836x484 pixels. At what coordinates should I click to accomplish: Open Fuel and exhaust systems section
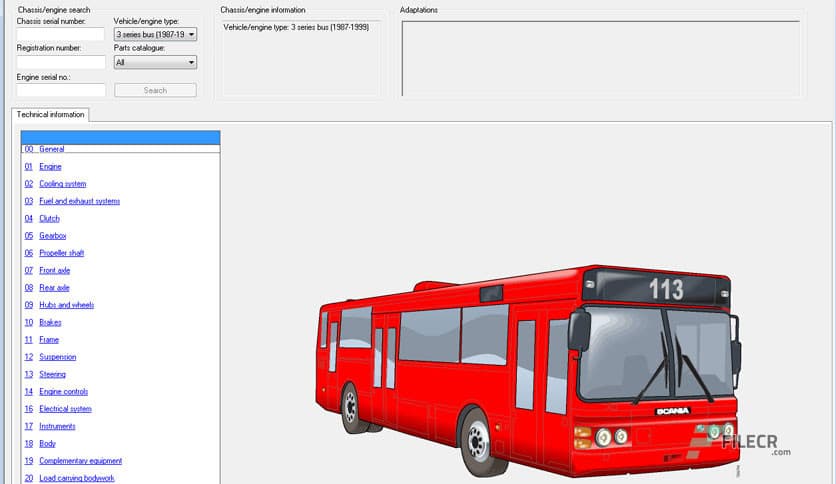pos(79,201)
